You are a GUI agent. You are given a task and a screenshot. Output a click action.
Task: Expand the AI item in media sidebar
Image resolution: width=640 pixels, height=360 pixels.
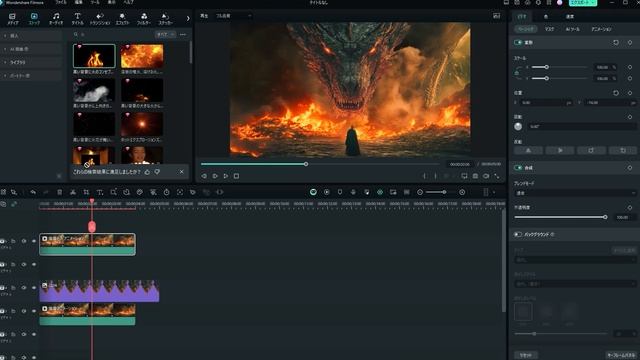(x=5, y=49)
